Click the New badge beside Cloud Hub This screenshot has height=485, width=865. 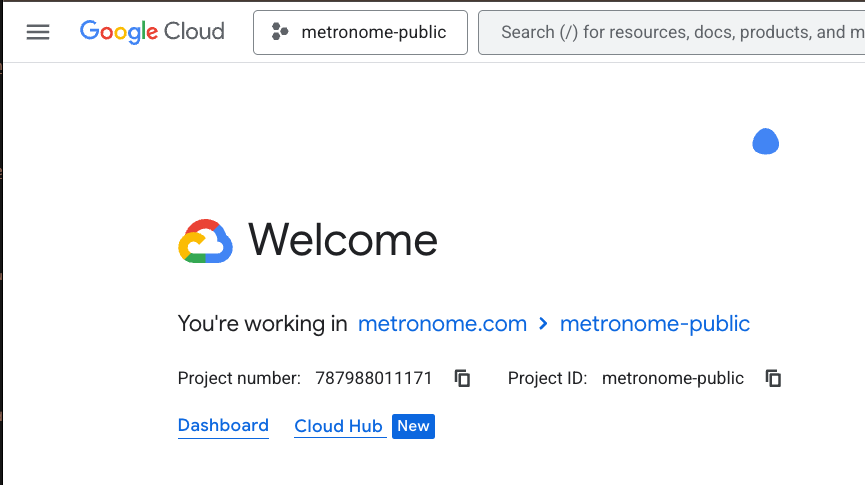click(x=413, y=427)
